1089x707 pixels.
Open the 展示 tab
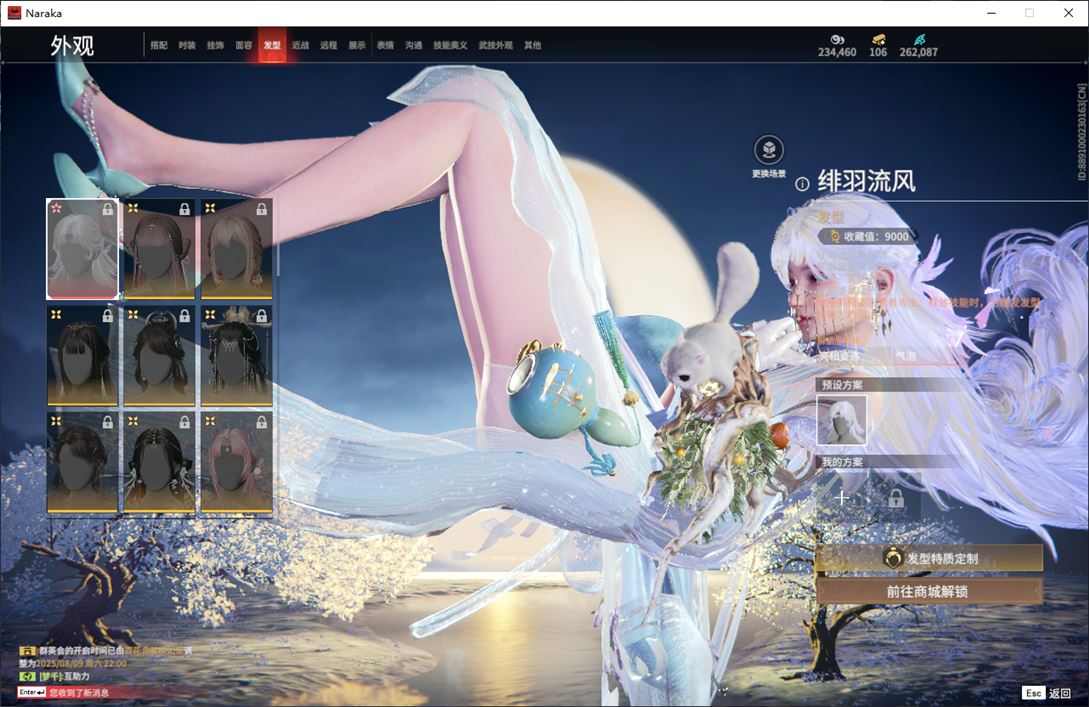(357, 45)
